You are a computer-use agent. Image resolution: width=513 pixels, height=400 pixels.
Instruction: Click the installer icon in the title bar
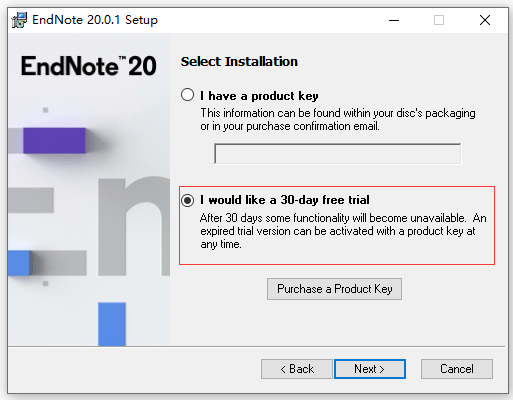pos(19,20)
